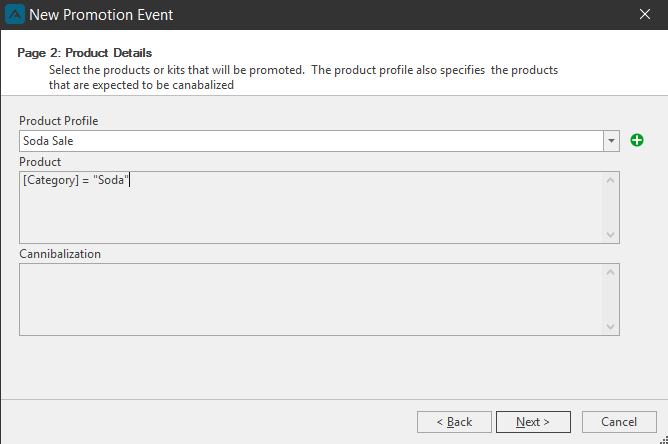Click Cannibalization box scroll up arrow
The height and width of the screenshot is (444, 668).
(x=610, y=272)
